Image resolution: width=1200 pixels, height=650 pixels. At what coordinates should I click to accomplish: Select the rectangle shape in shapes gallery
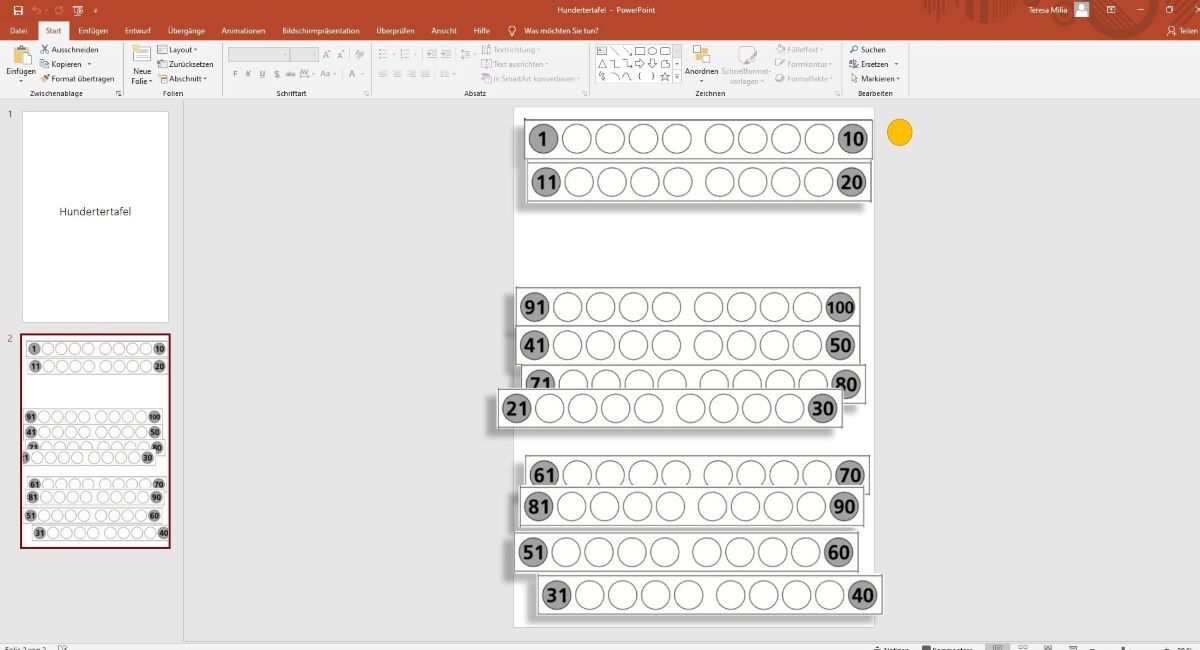[639, 50]
